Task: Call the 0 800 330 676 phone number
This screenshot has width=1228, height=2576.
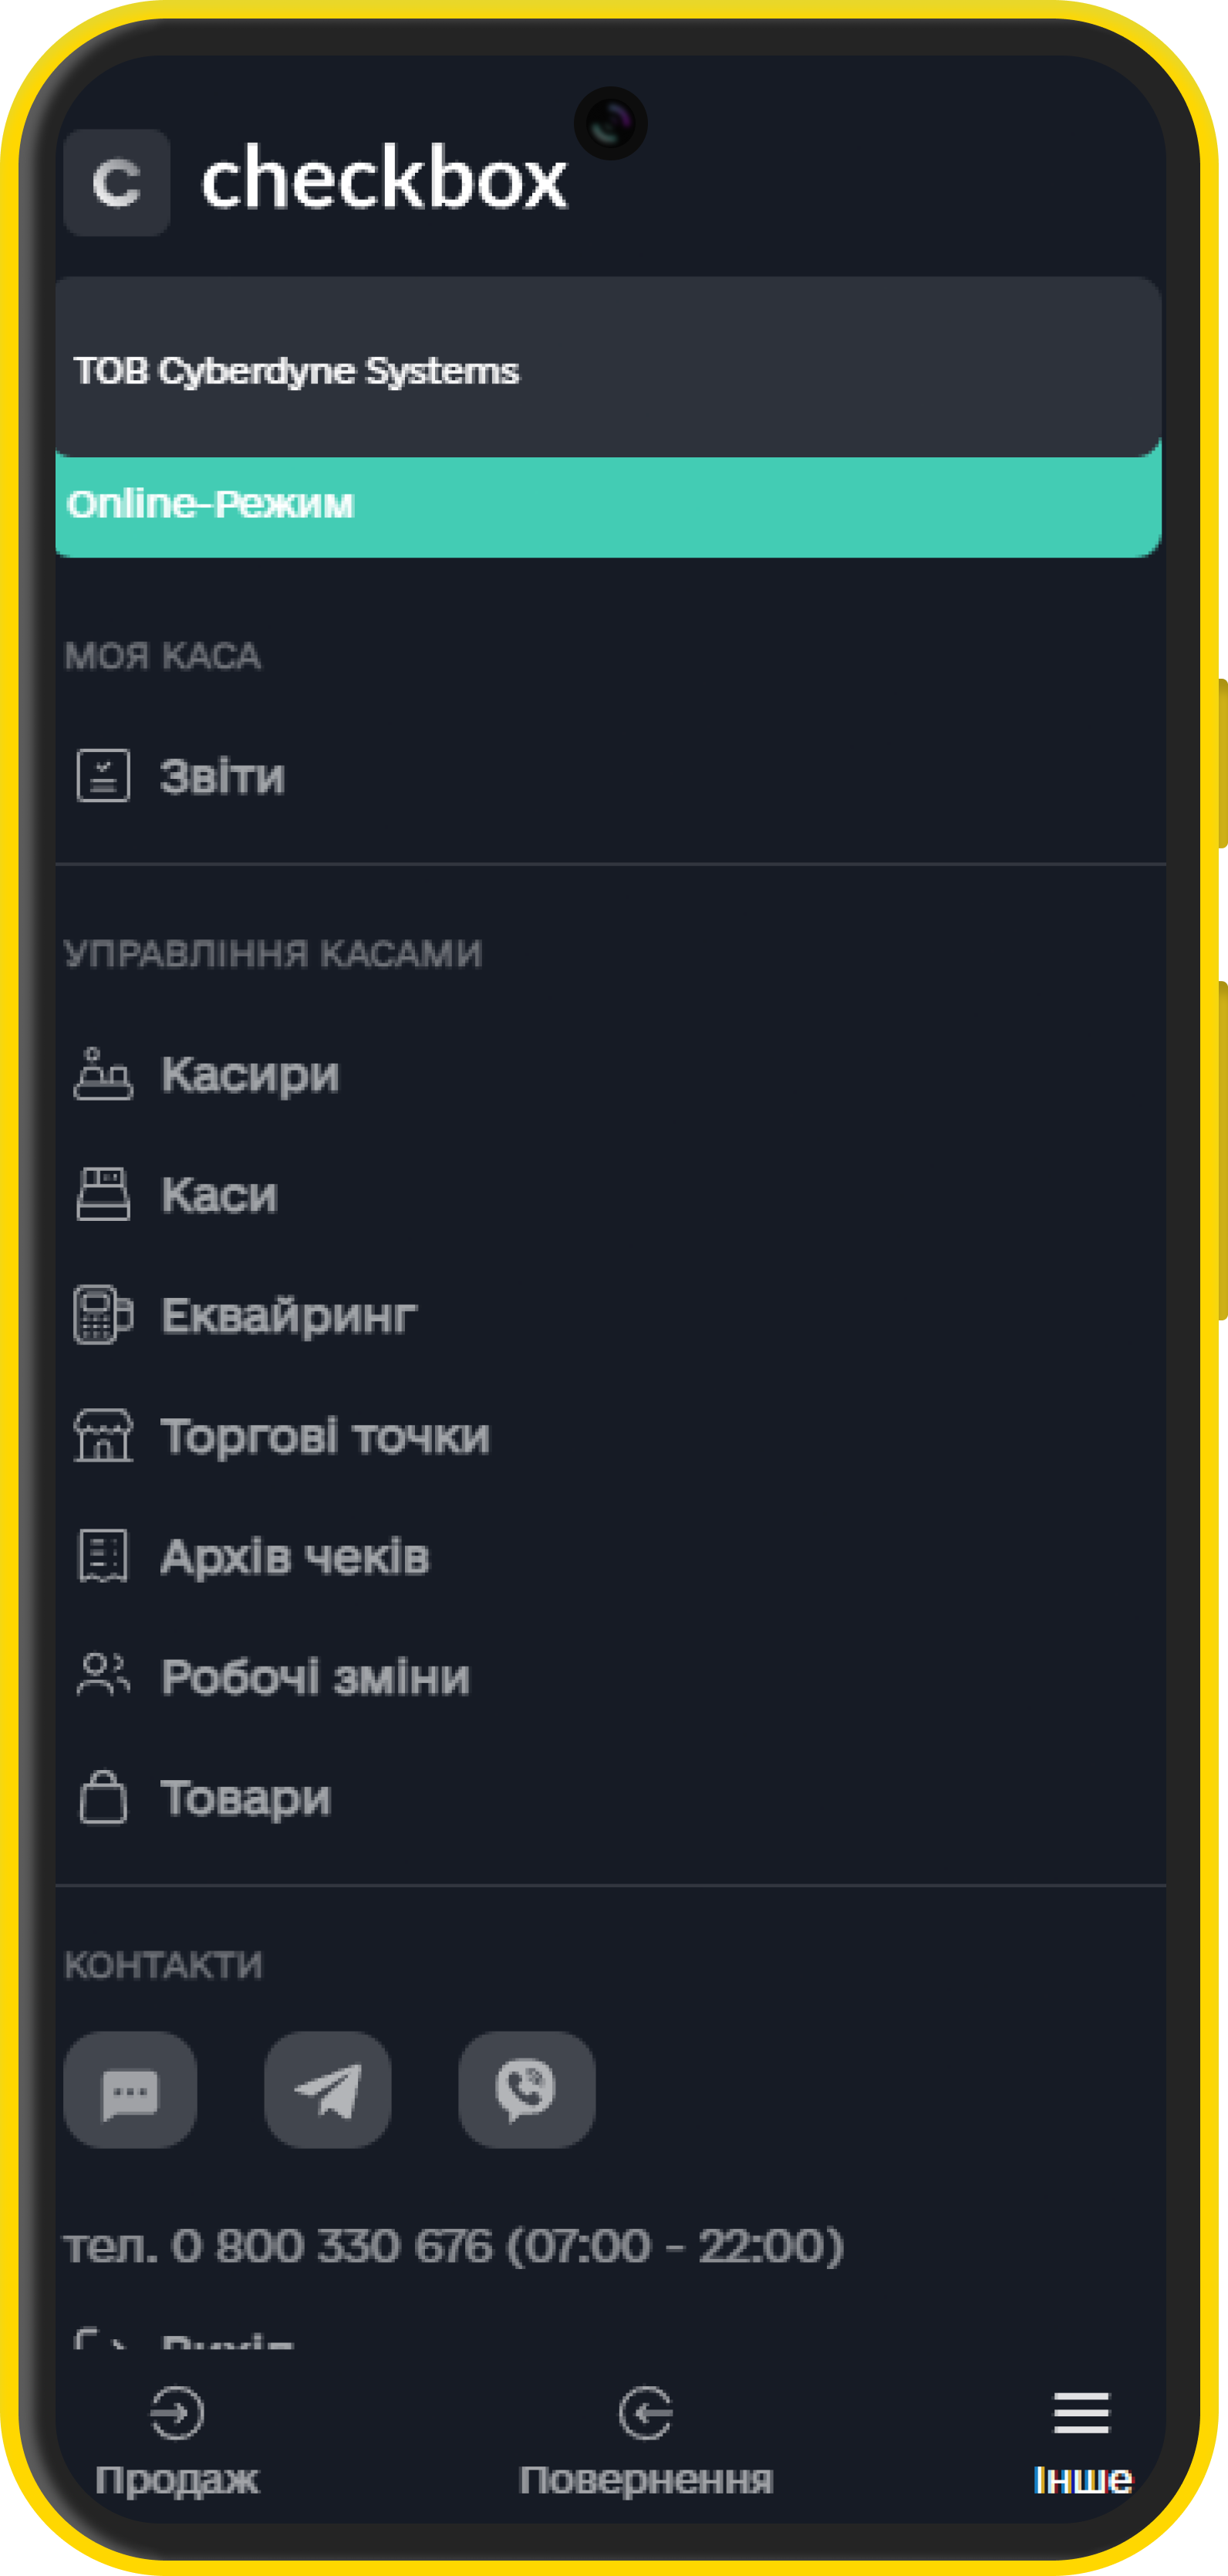Action: click(453, 2246)
